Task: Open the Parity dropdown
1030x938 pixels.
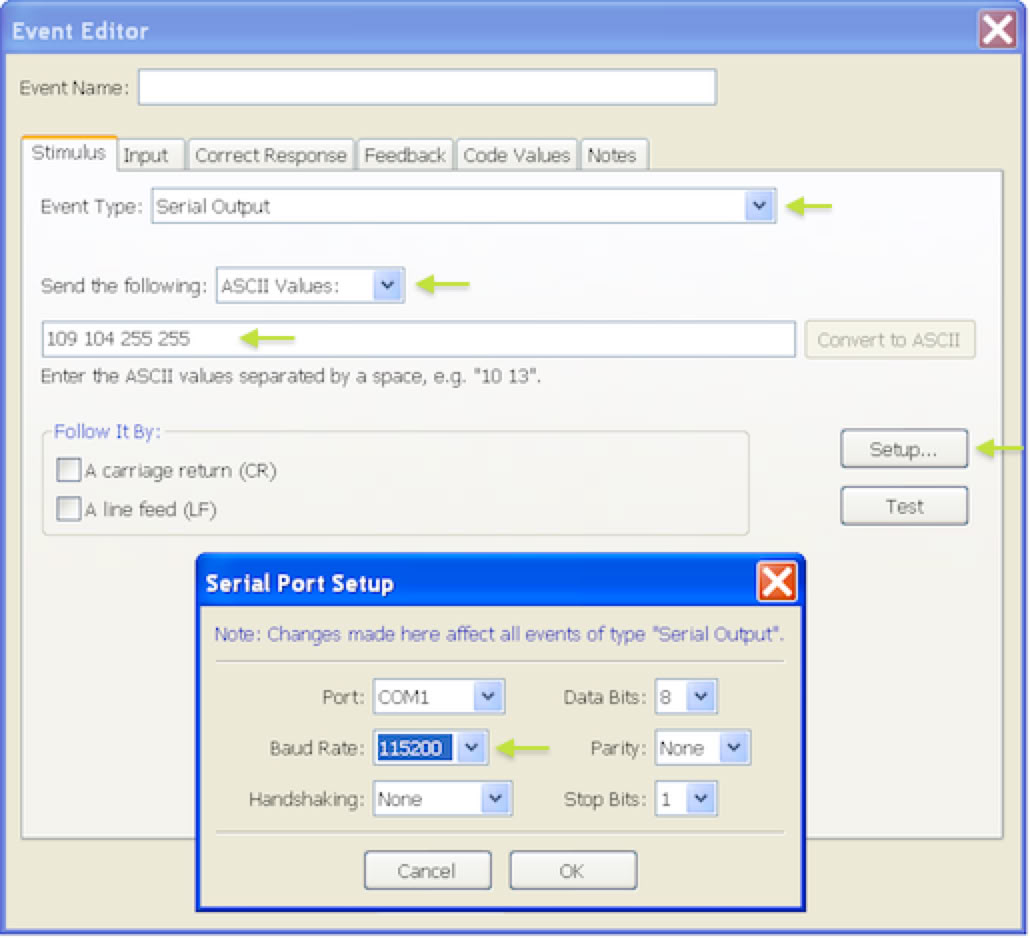Action: (734, 747)
